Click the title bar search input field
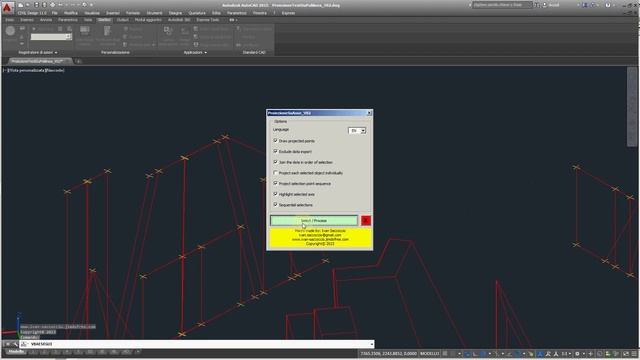This screenshot has height=360, width=640. click(x=502, y=5)
